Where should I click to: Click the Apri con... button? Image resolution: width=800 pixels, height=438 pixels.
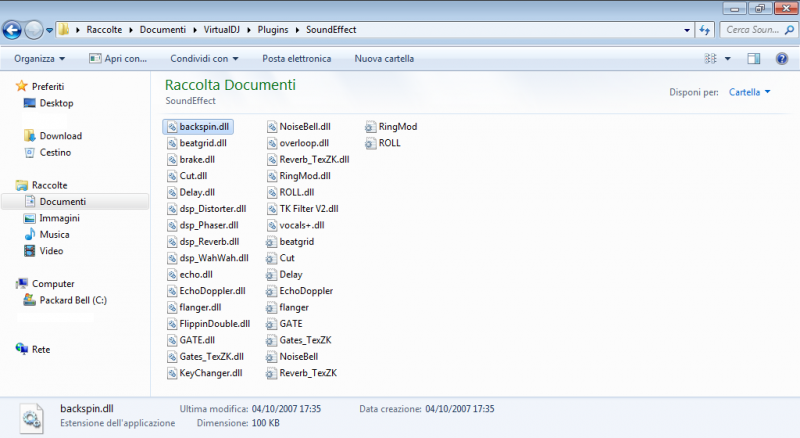point(118,59)
